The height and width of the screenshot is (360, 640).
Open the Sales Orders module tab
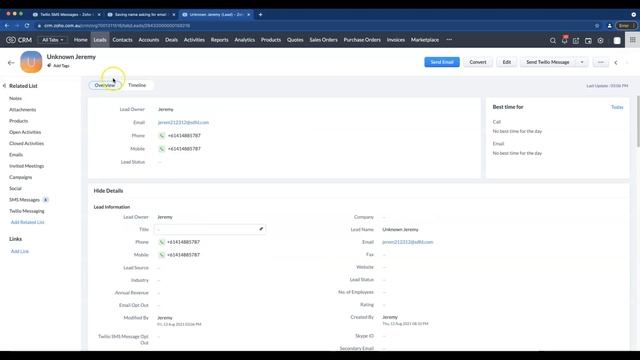tap(323, 40)
